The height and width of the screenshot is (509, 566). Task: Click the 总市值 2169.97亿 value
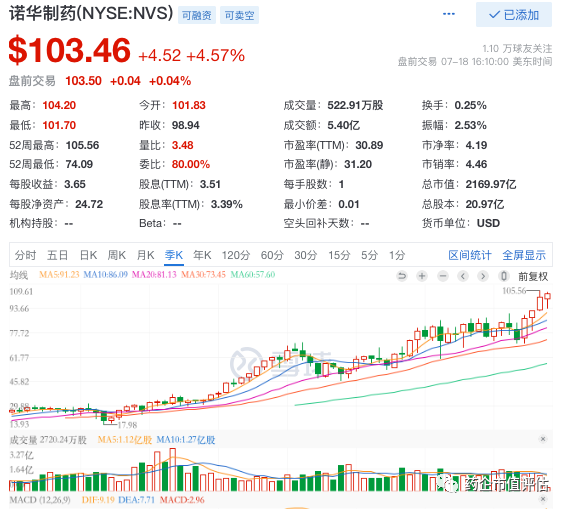491,184
